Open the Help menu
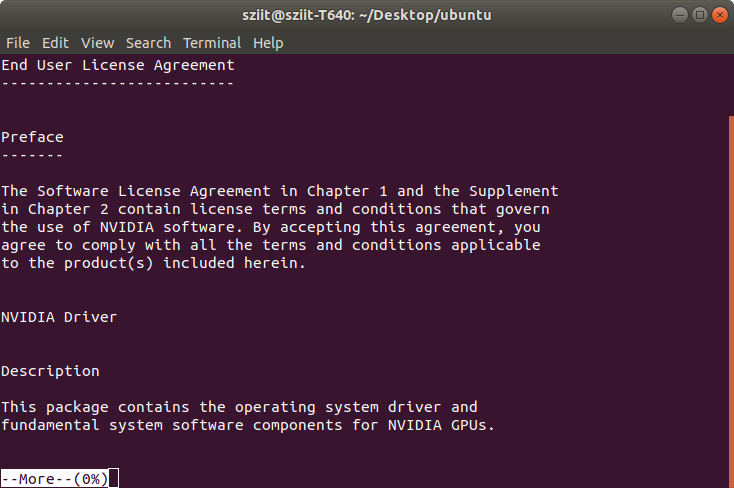 pos(268,43)
